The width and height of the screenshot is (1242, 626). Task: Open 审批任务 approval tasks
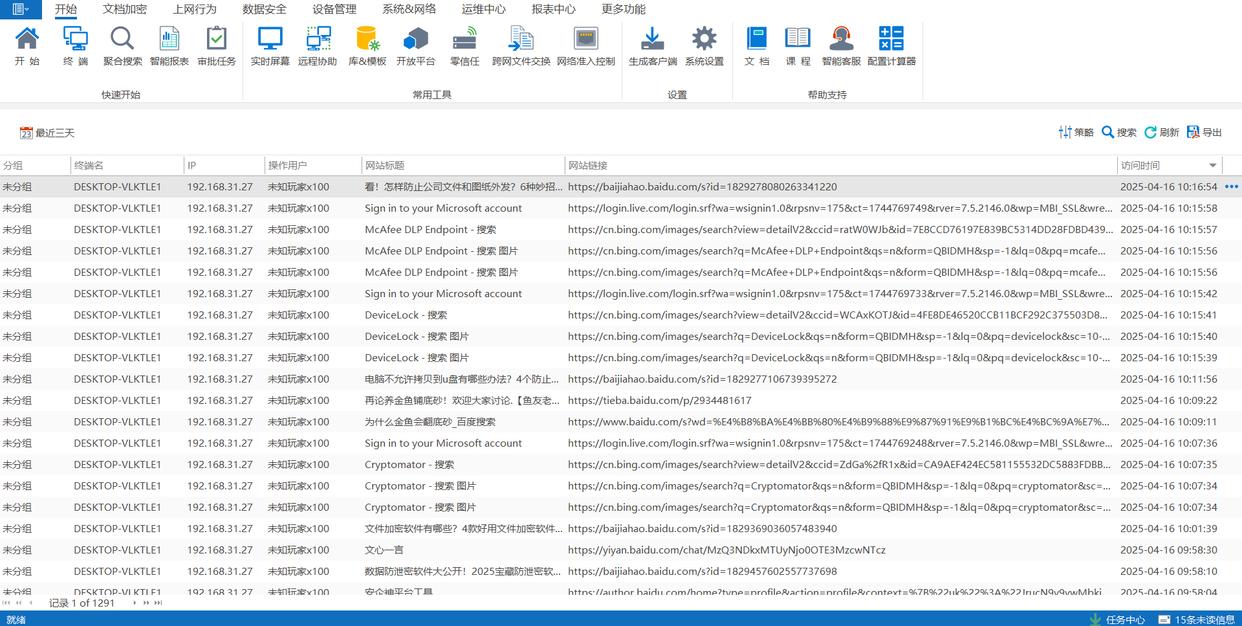216,46
